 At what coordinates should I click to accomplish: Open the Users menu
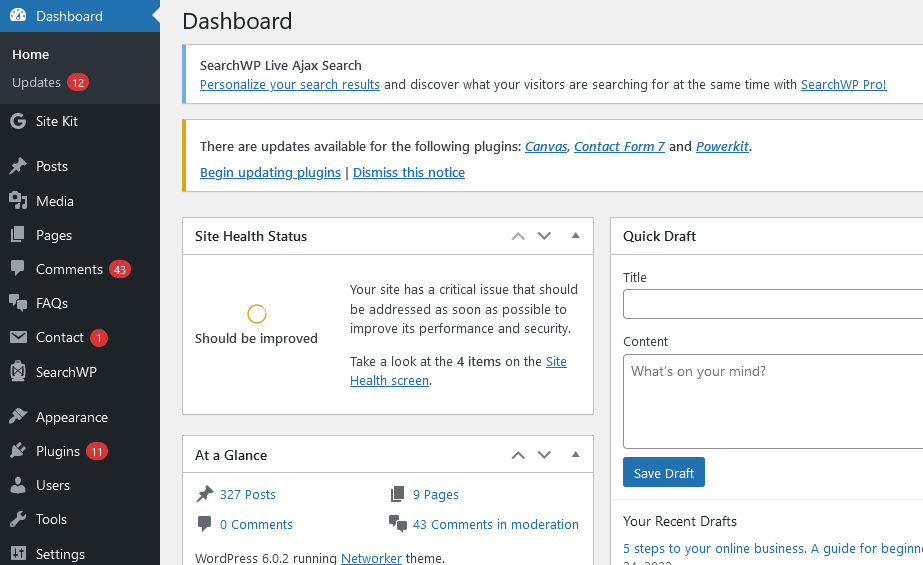click(x=52, y=485)
